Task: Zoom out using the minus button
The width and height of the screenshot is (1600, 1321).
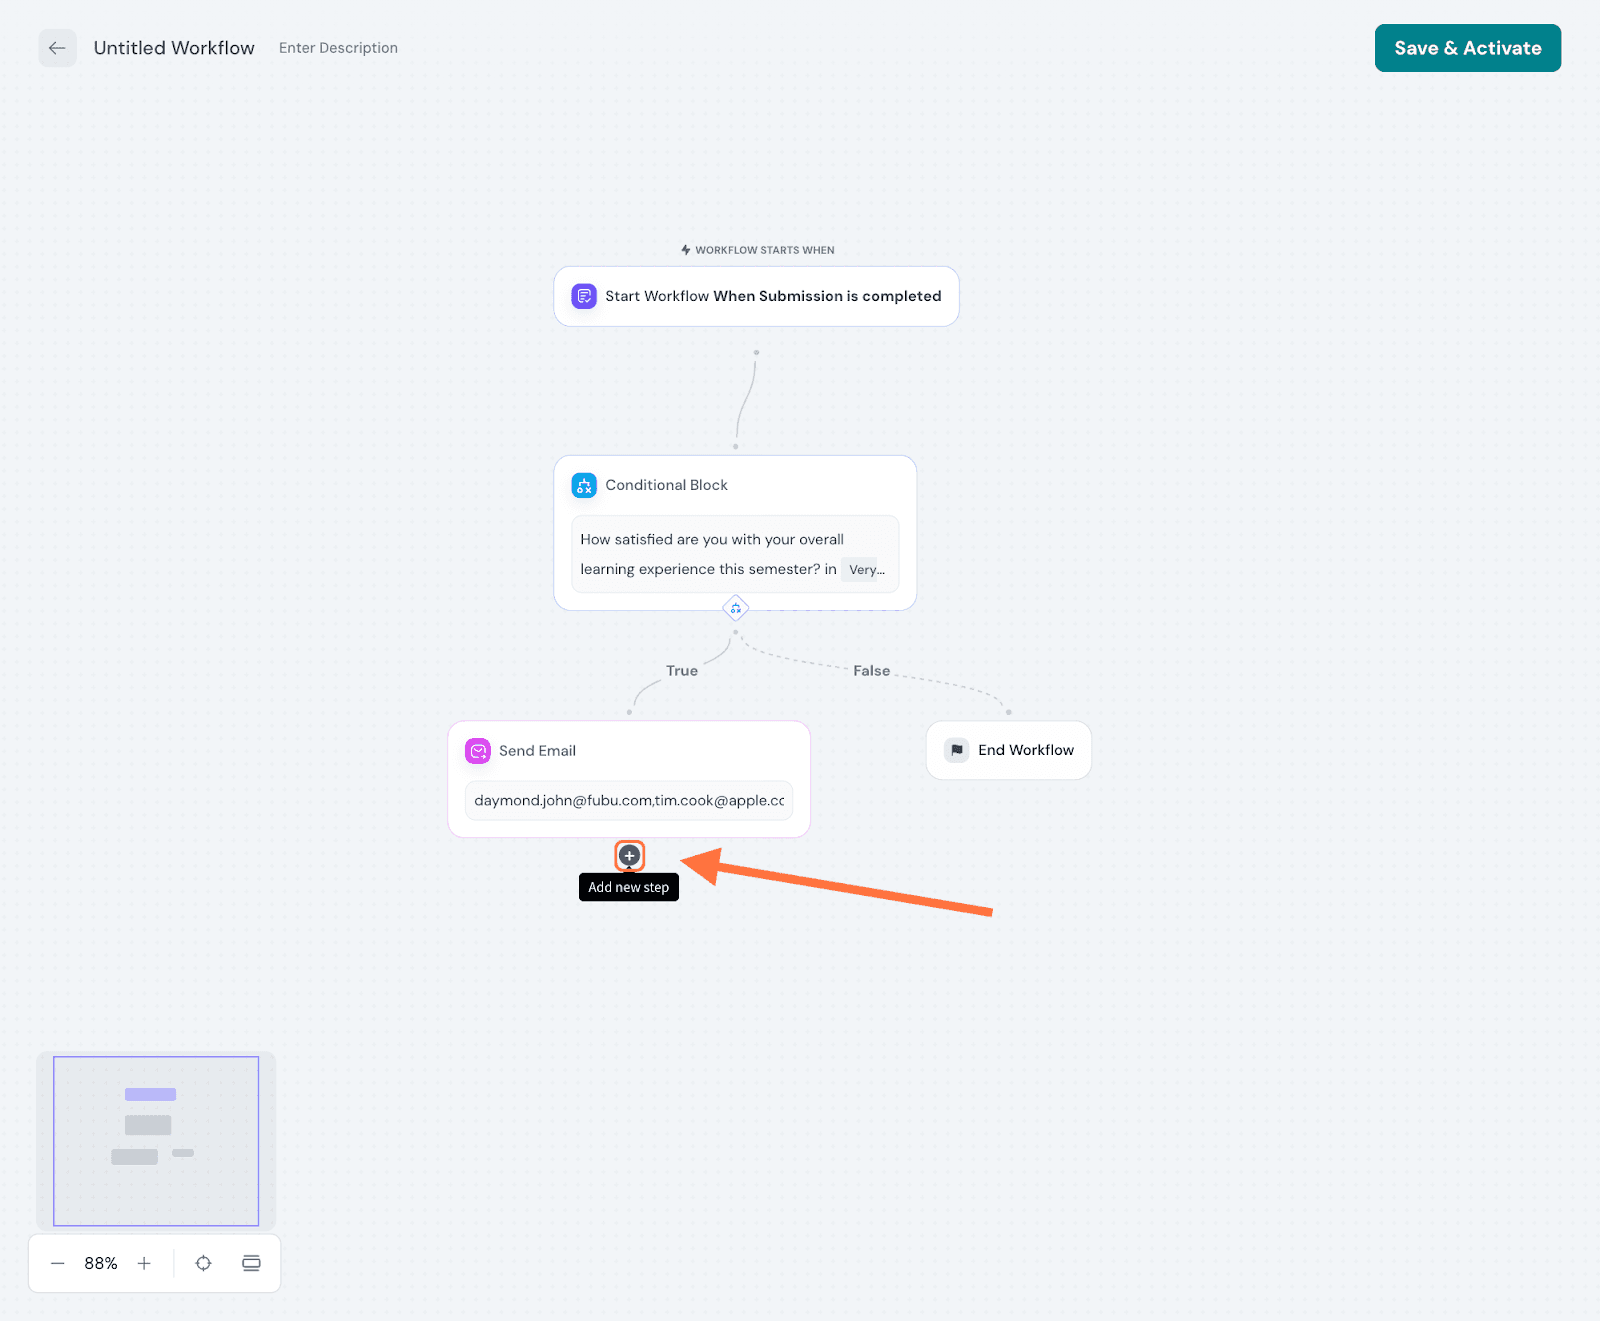Action: (x=58, y=1263)
